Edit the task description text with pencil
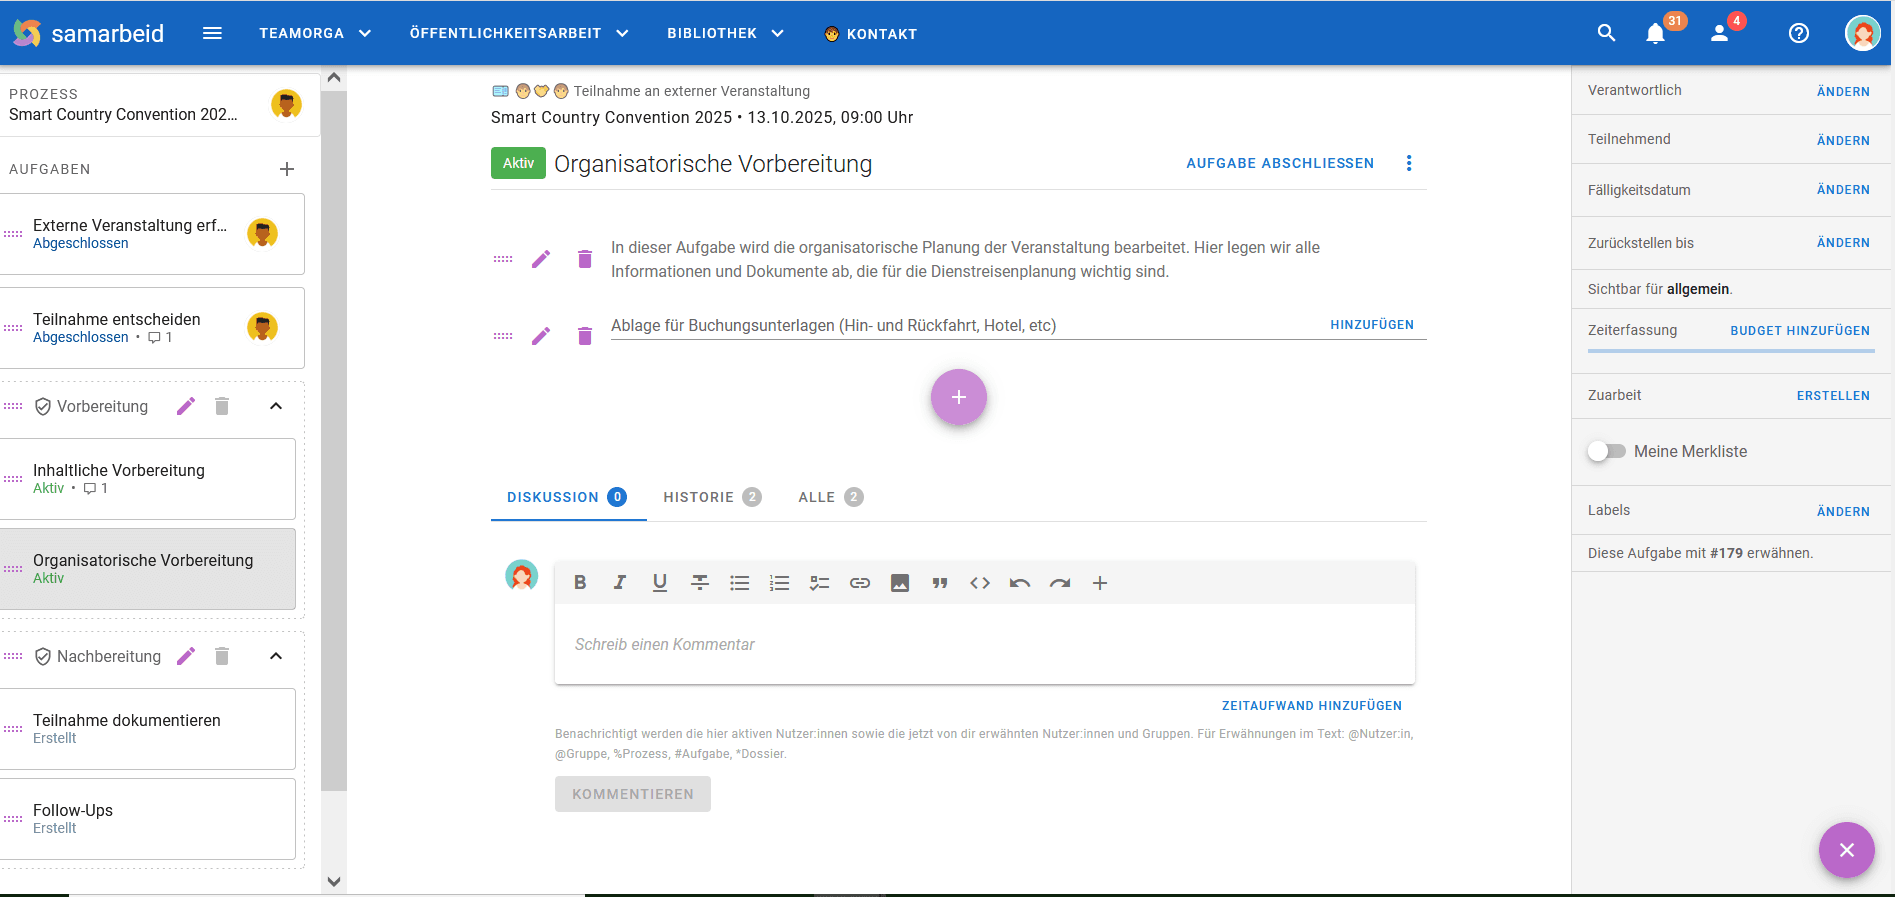This screenshot has height=897, width=1895. pyautogui.click(x=541, y=260)
